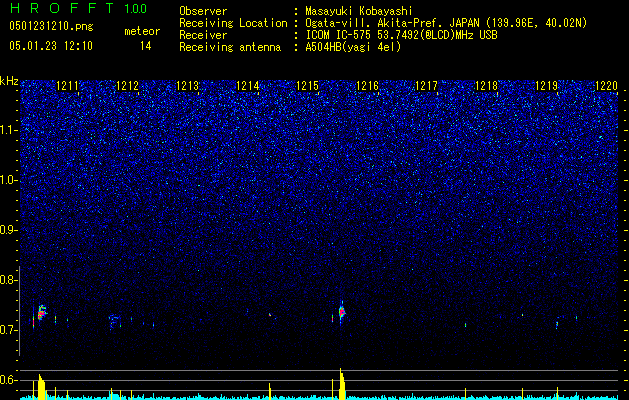This screenshot has width=629, height=400.
Task: Click the 1212 time marker
Action: (x=127, y=85)
